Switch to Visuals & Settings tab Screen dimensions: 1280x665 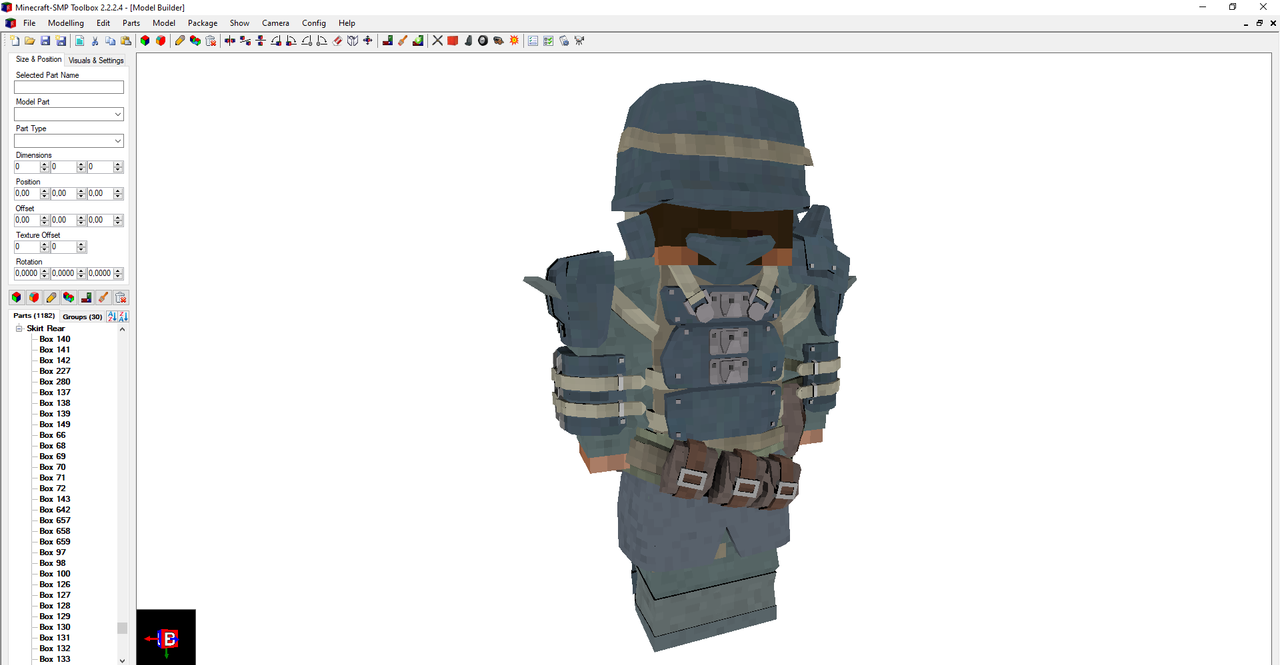pyautogui.click(x=96, y=60)
